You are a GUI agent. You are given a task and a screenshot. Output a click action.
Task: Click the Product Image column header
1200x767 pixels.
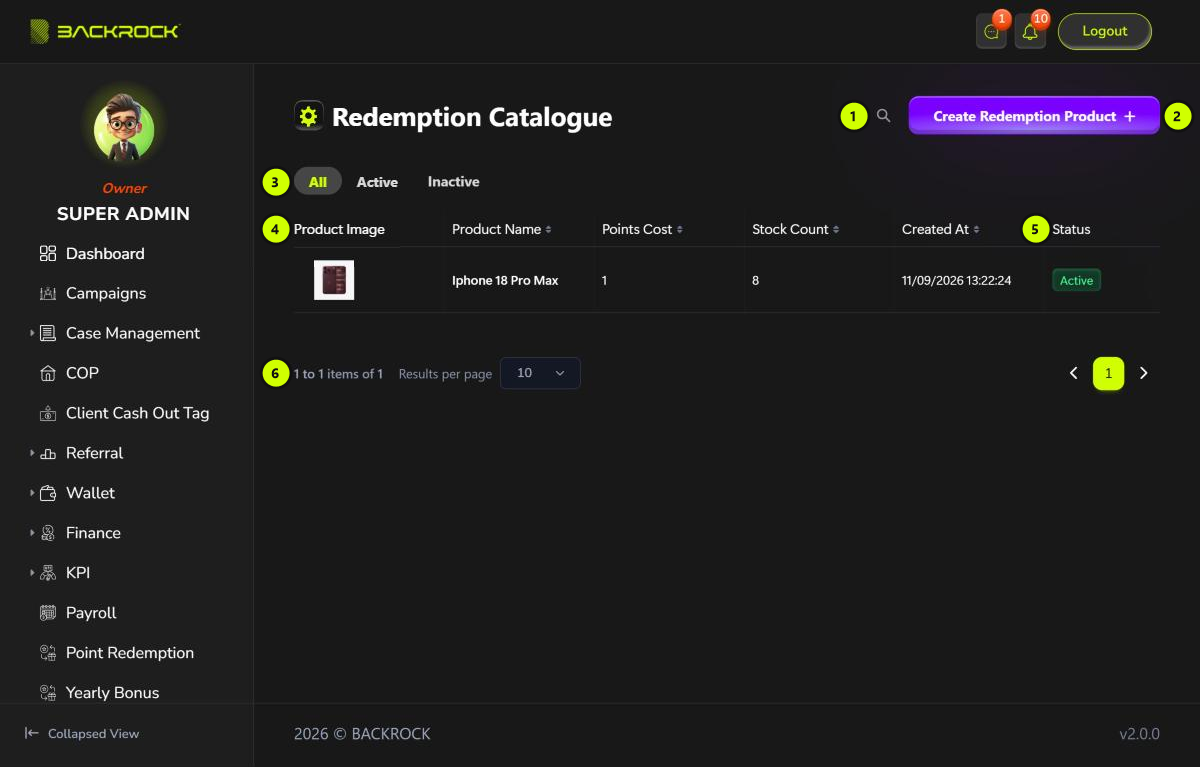click(339, 230)
